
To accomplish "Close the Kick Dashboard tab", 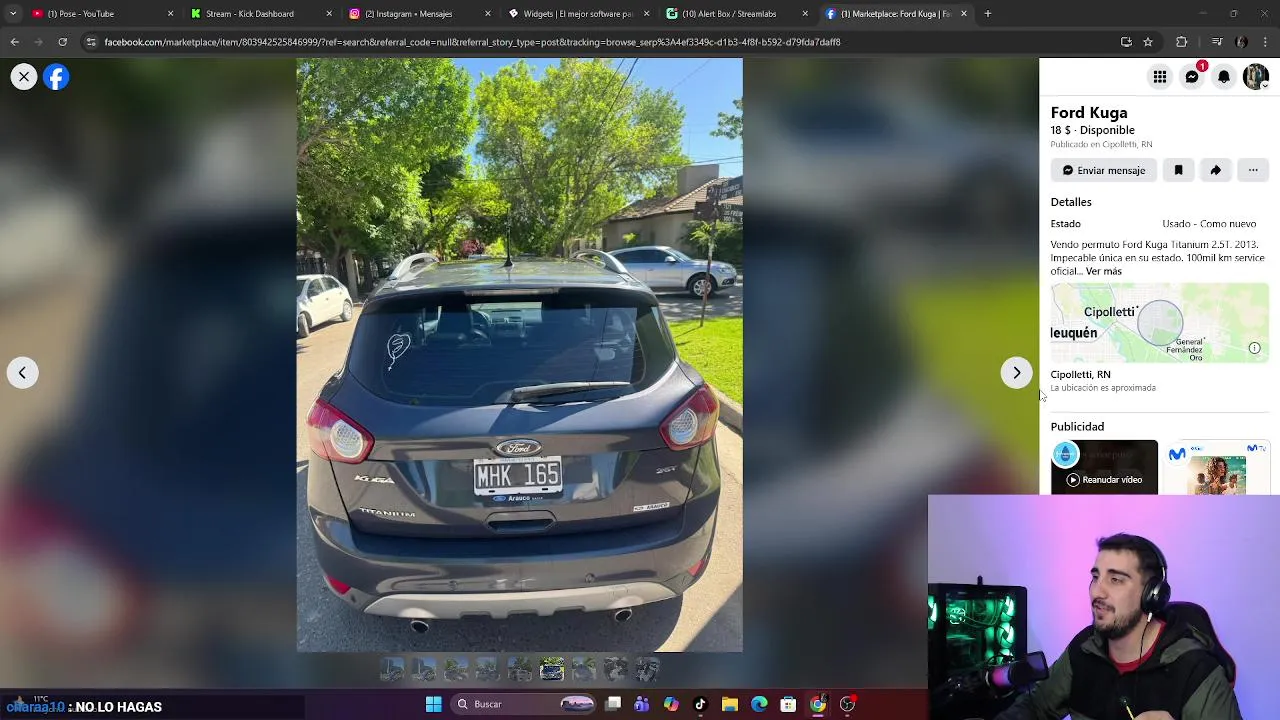I will (329, 14).
